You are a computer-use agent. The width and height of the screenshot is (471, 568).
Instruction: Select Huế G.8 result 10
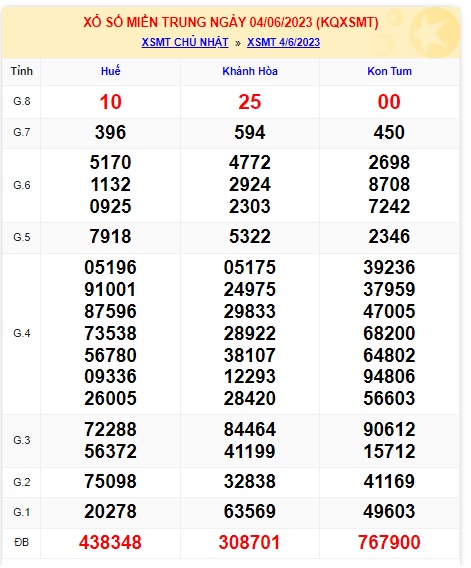(111, 102)
